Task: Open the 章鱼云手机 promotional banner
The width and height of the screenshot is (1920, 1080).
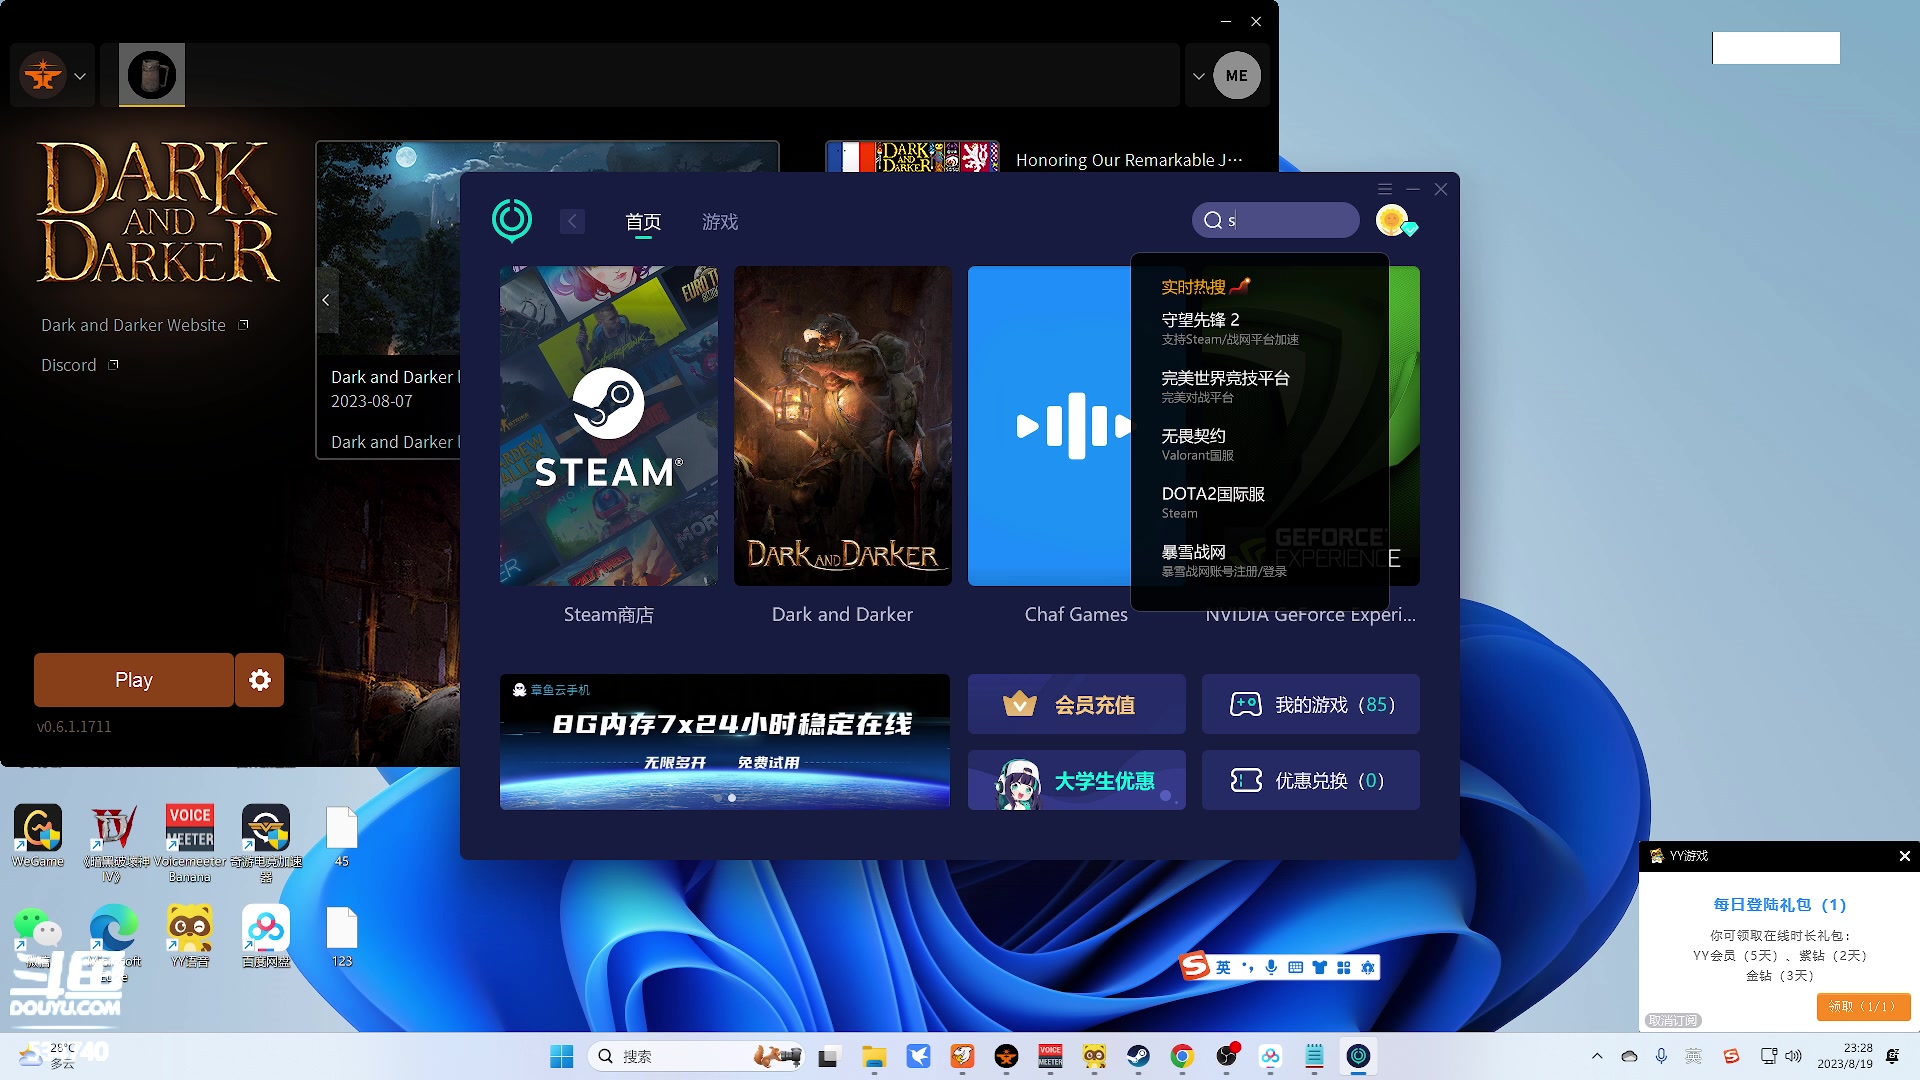Action: pos(725,742)
